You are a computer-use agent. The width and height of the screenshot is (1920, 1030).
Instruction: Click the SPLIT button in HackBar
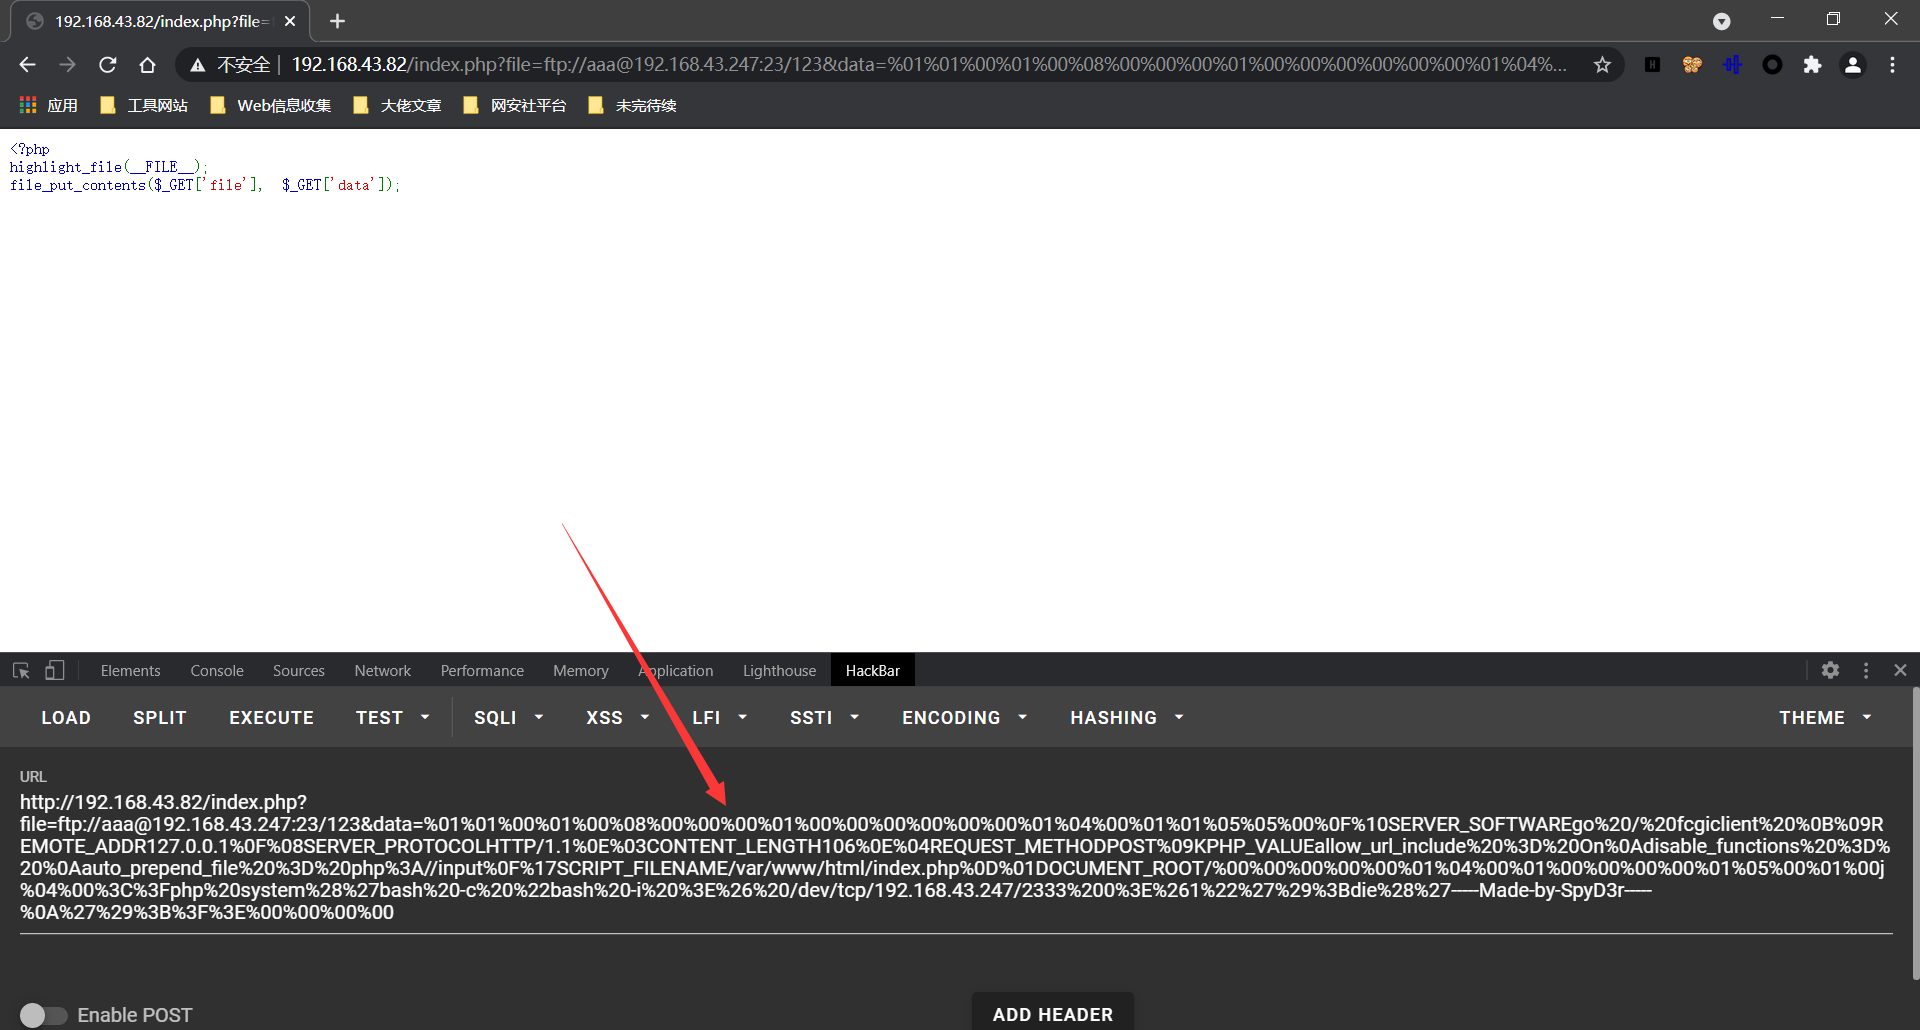click(160, 718)
